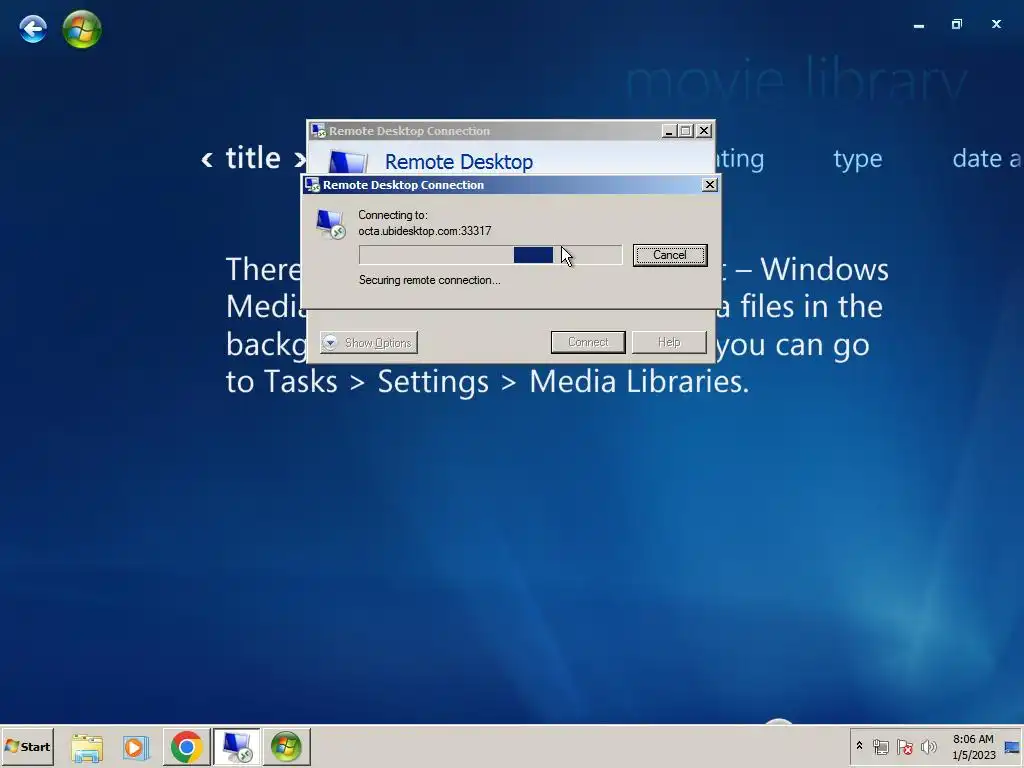Click the Remote Desktop title icon in dialog
This screenshot has width=1024, height=768.
pos(312,185)
